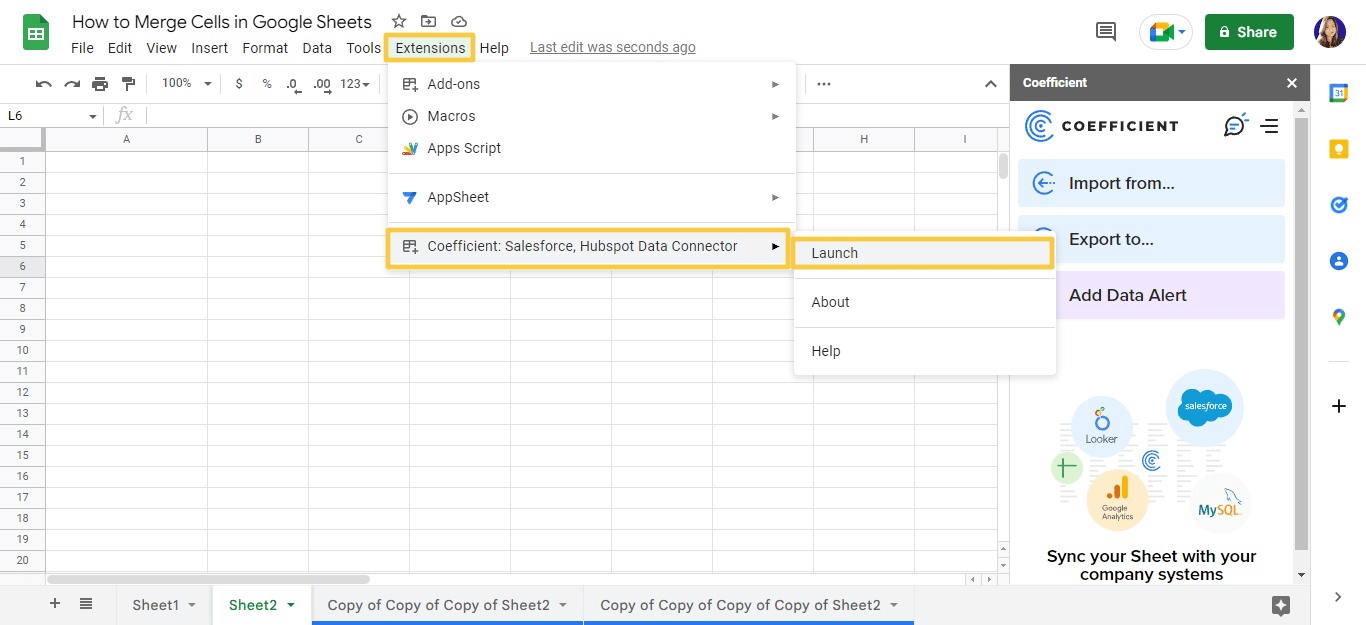Click the undo arrow icon
This screenshot has width=1366, height=625.
pyautogui.click(x=43, y=84)
